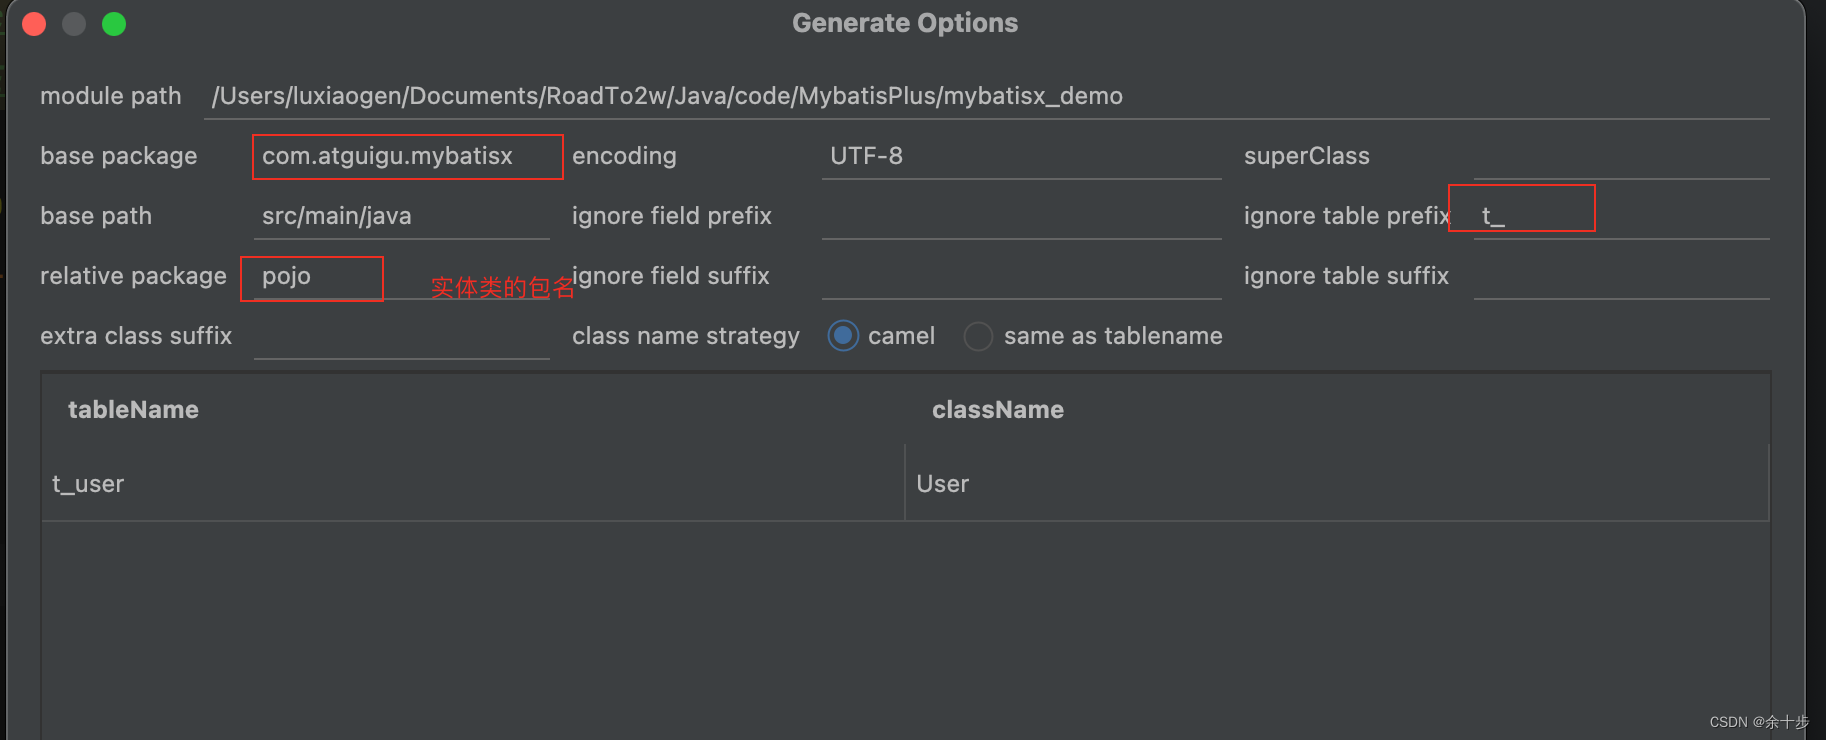The image size is (1826, 740).
Task: Focus the ignore table suffix input
Action: tap(1620, 277)
